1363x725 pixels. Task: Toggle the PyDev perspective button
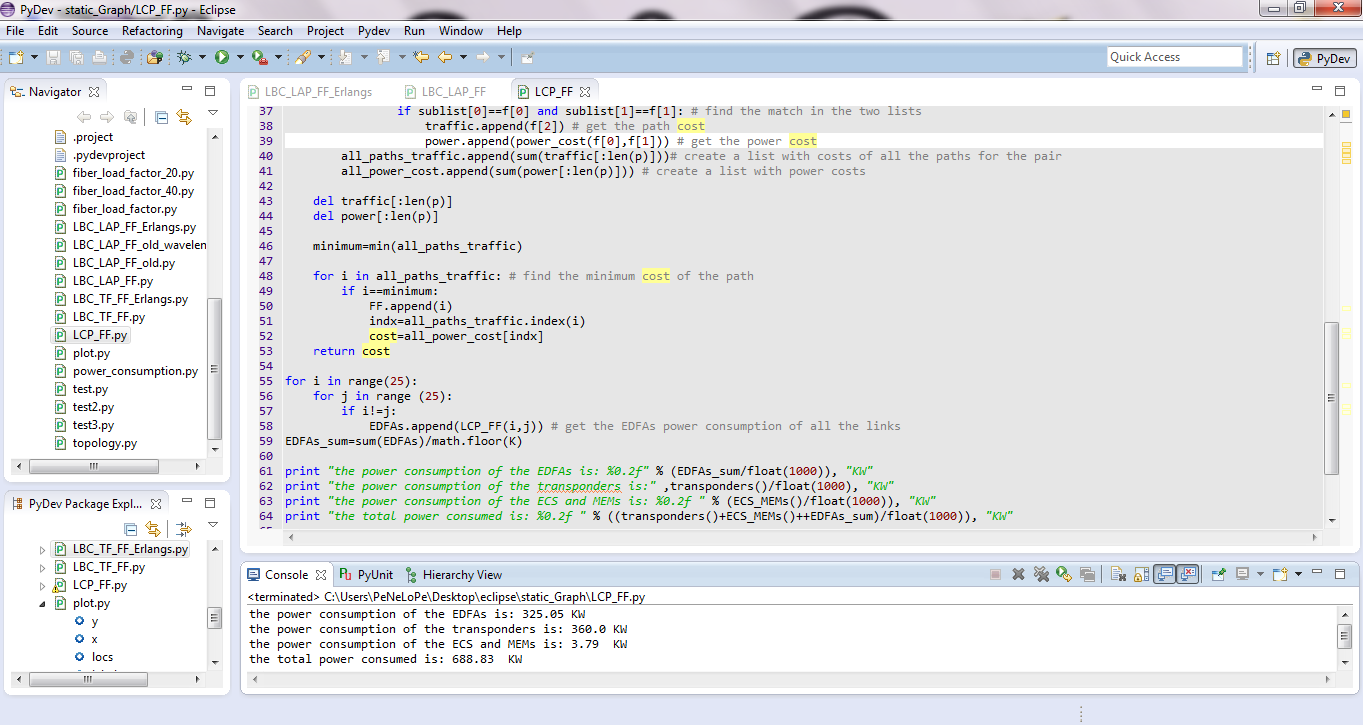(1325, 58)
